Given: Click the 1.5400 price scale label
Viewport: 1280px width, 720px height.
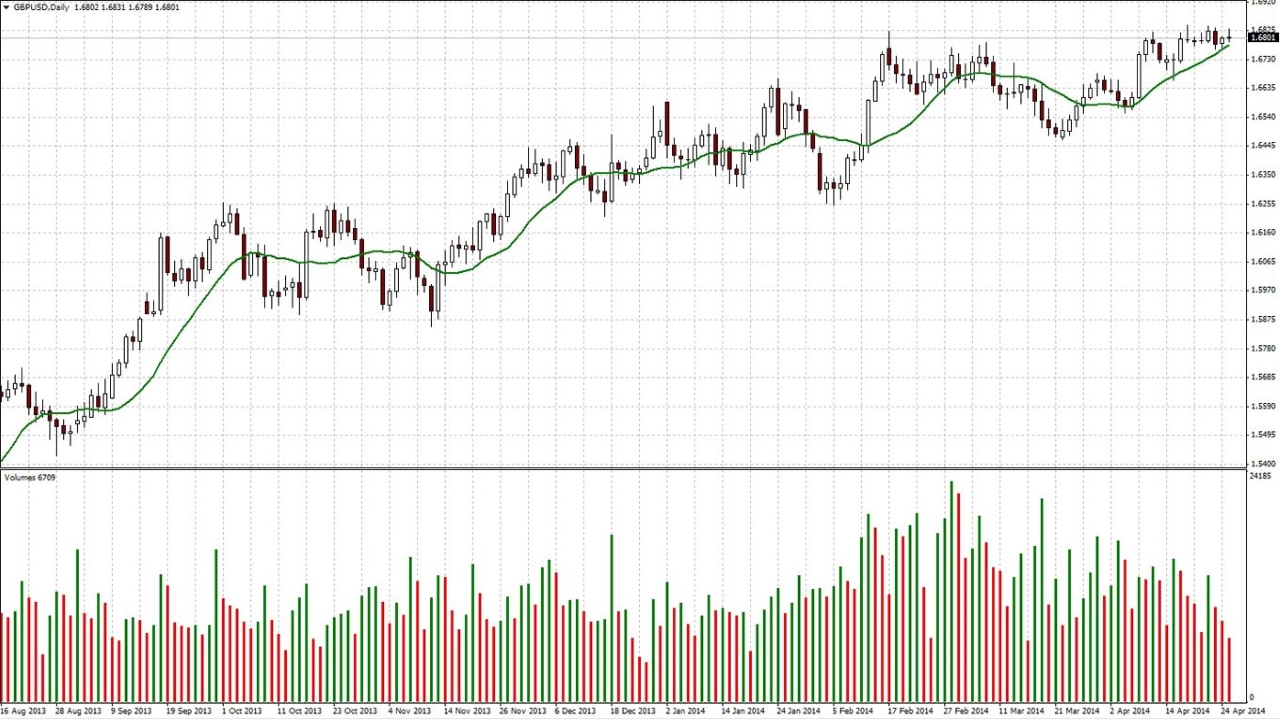Looking at the screenshot, I should (1262, 464).
